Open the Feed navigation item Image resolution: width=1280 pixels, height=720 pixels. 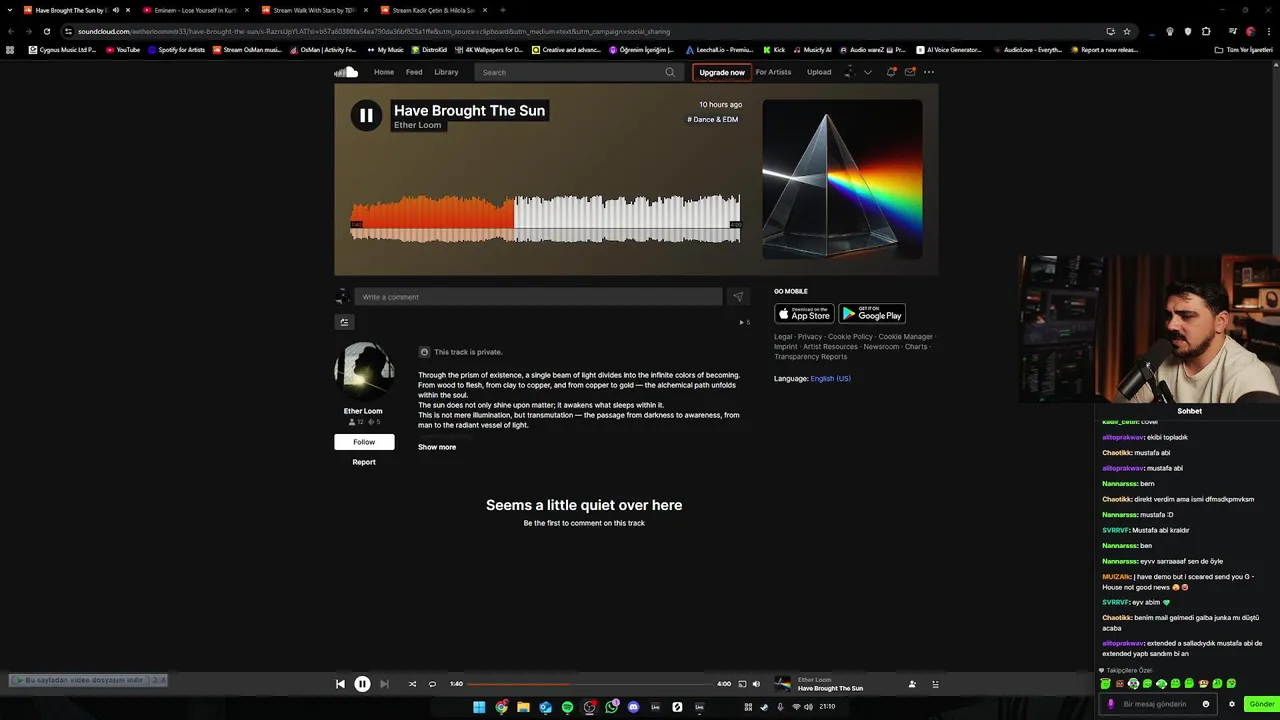coord(414,72)
